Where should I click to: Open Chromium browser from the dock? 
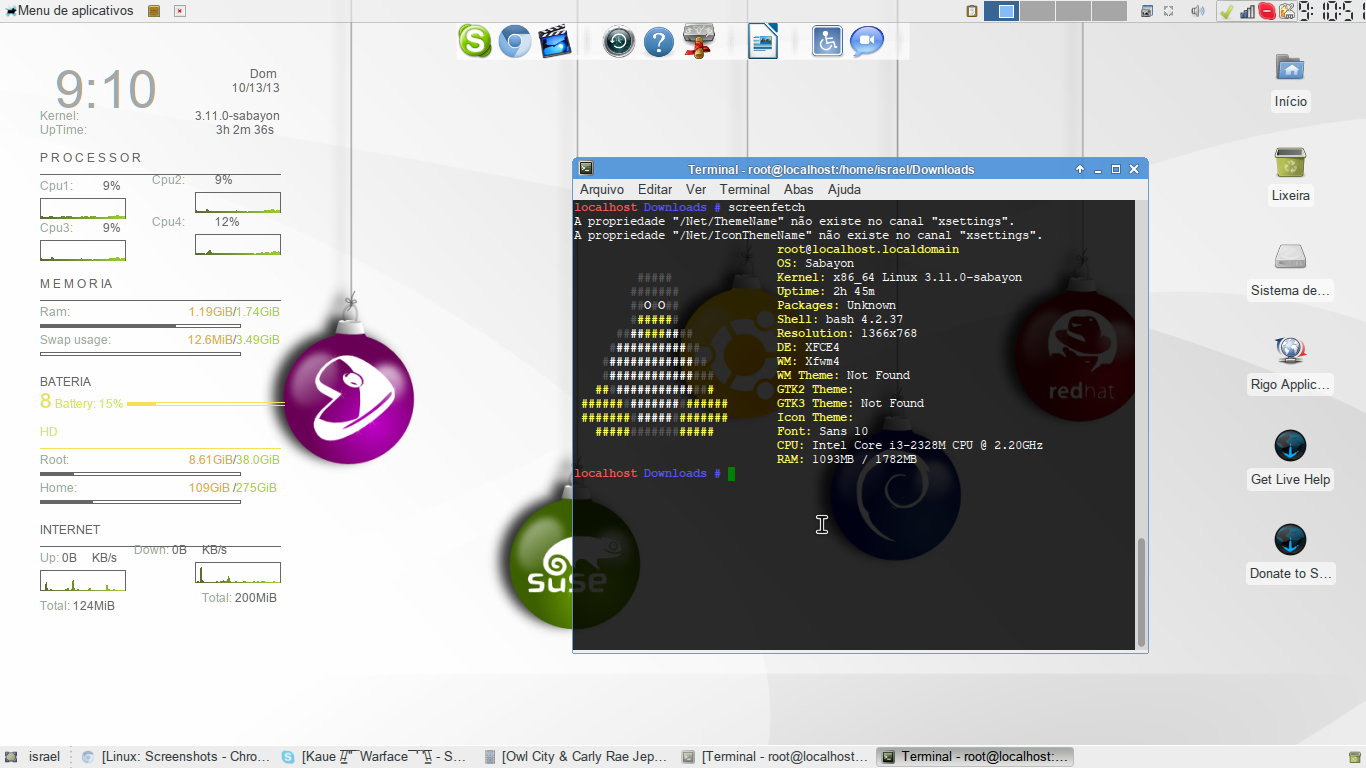click(x=515, y=42)
